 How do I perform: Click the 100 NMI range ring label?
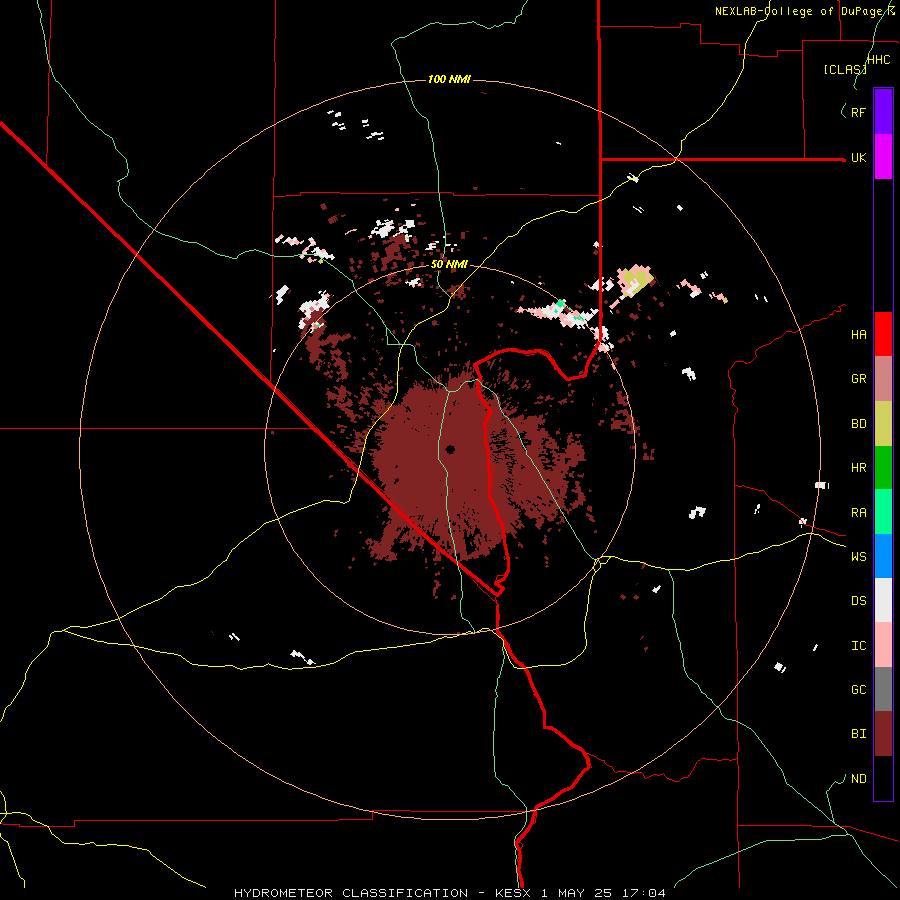449,79
